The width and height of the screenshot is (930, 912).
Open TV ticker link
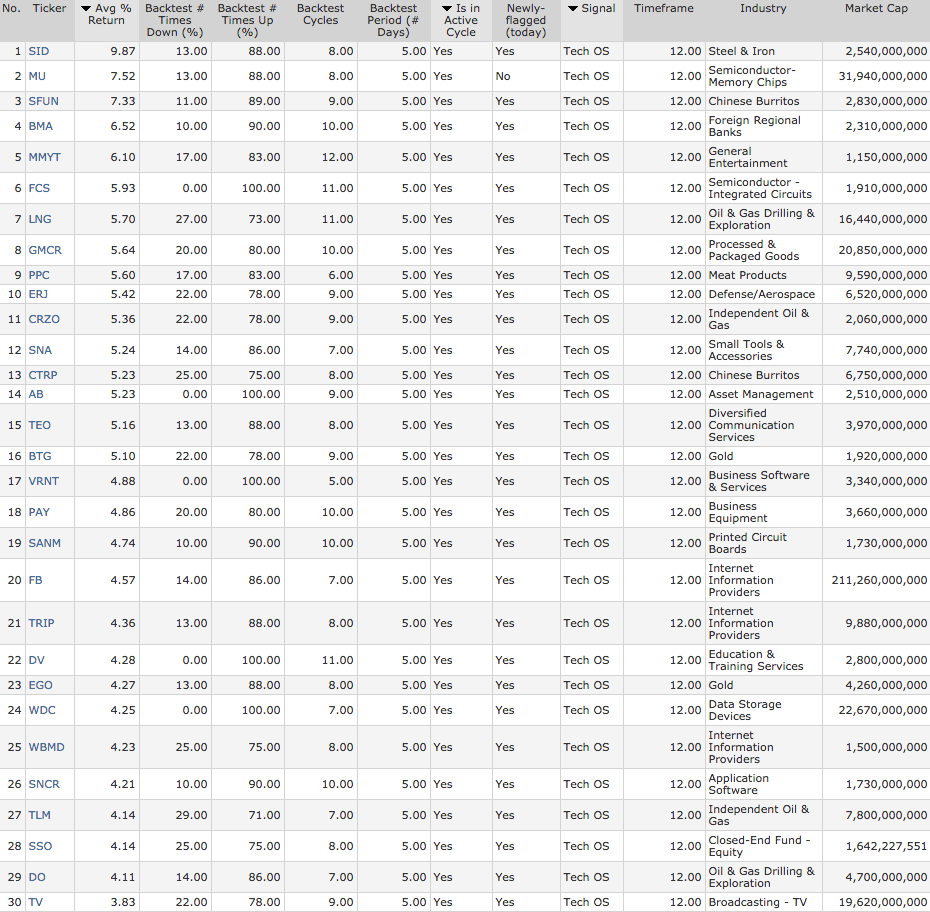tap(36, 902)
